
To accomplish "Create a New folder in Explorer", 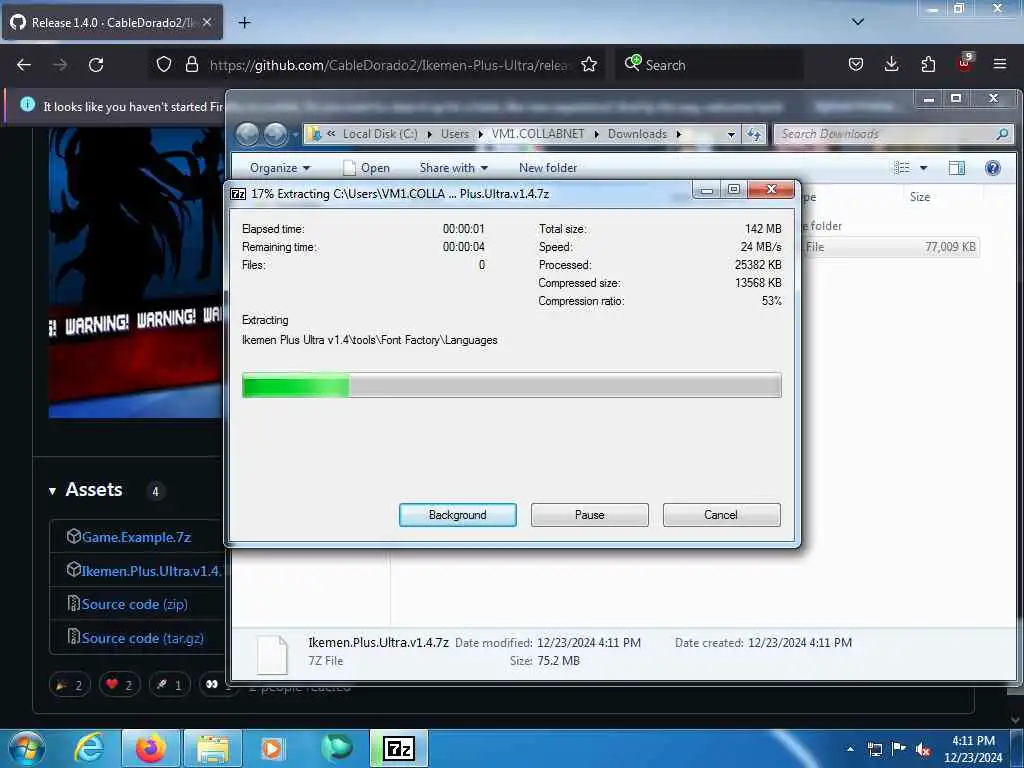I will (x=548, y=168).
